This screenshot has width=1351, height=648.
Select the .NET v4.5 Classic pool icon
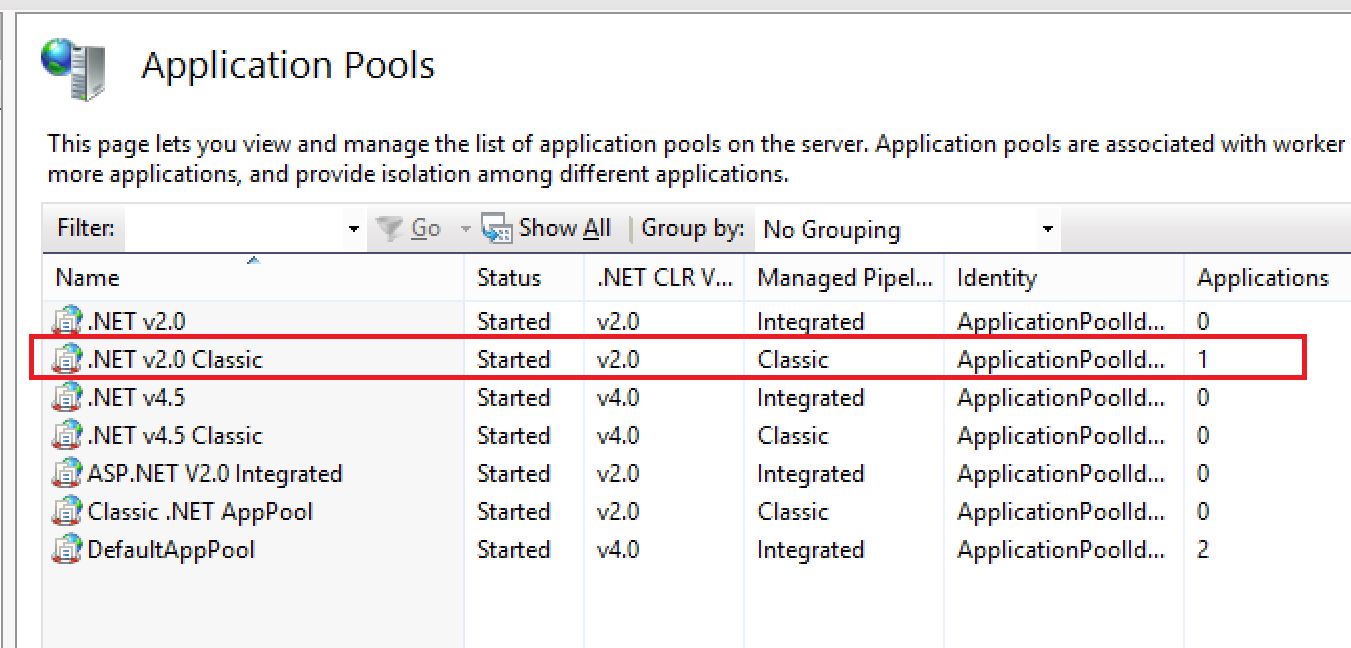click(x=67, y=436)
